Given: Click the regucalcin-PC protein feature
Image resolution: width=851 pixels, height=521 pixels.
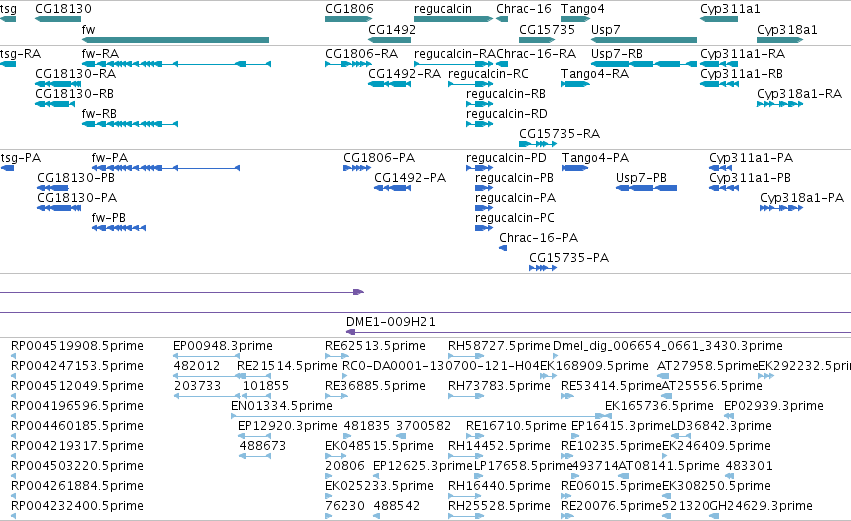Looking at the screenshot, I should click(x=484, y=228).
